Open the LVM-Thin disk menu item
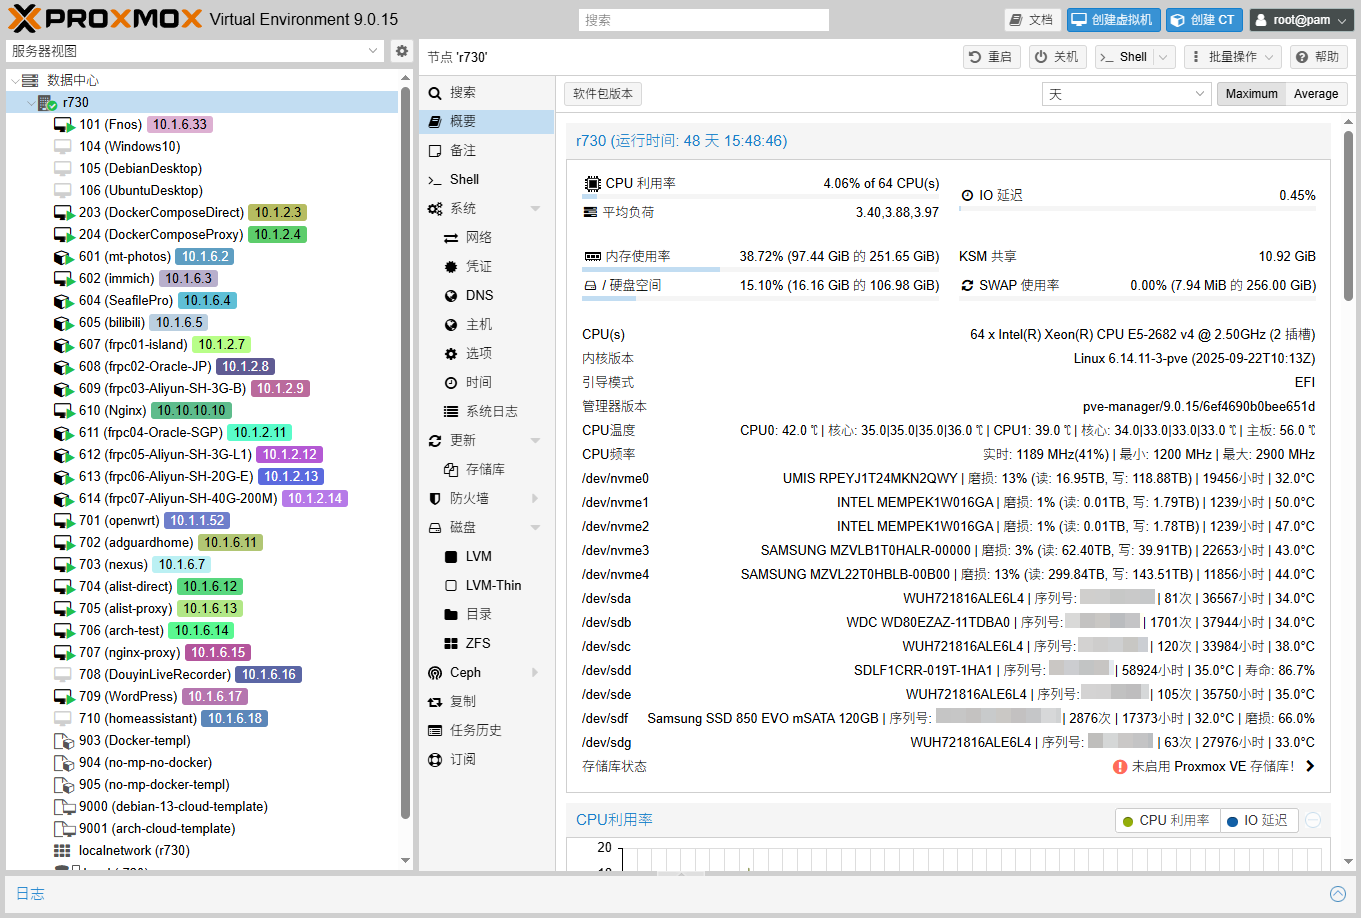This screenshot has width=1361, height=918. (493, 586)
